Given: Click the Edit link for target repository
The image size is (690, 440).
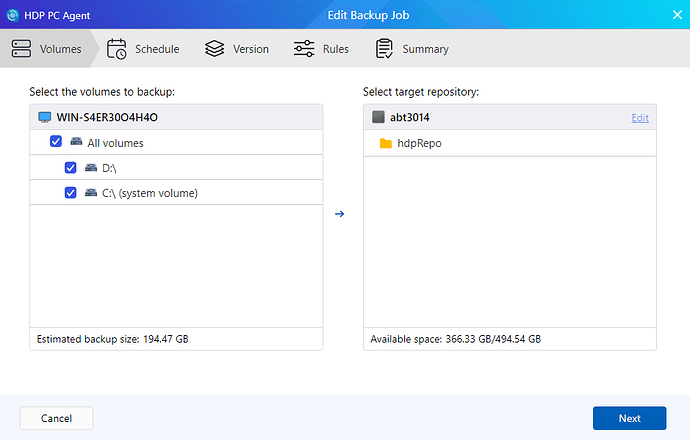Looking at the screenshot, I should pyautogui.click(x=640, y=118).
